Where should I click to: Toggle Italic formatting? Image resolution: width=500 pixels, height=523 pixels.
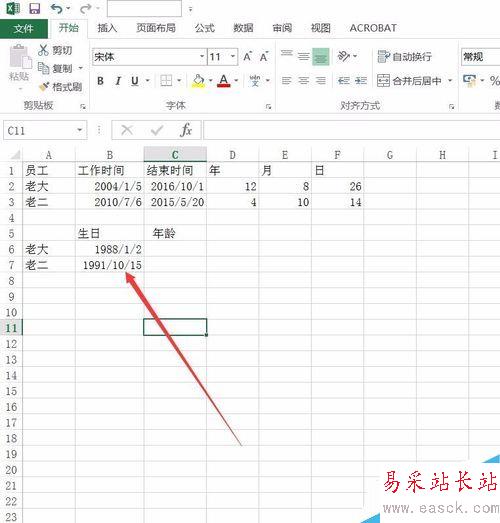tap(118, 81)
